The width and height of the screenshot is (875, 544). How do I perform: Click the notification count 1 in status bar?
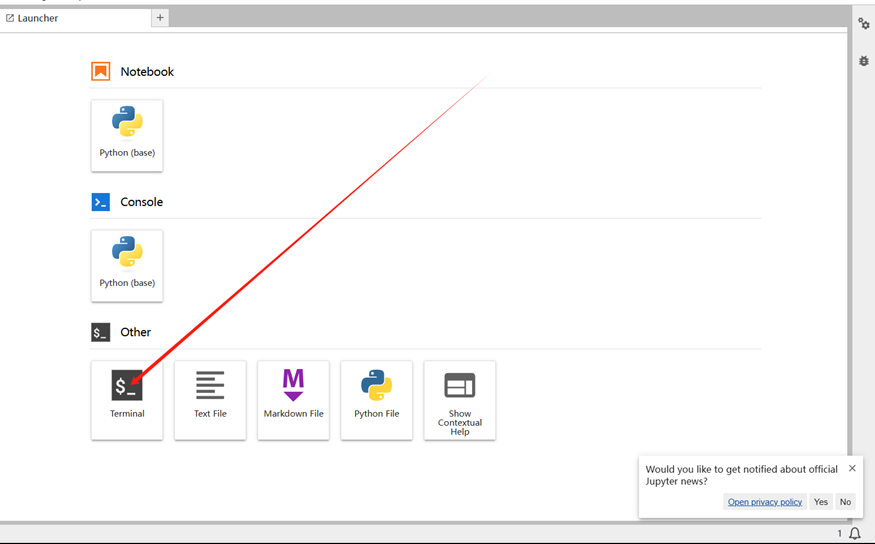point(839,533)
